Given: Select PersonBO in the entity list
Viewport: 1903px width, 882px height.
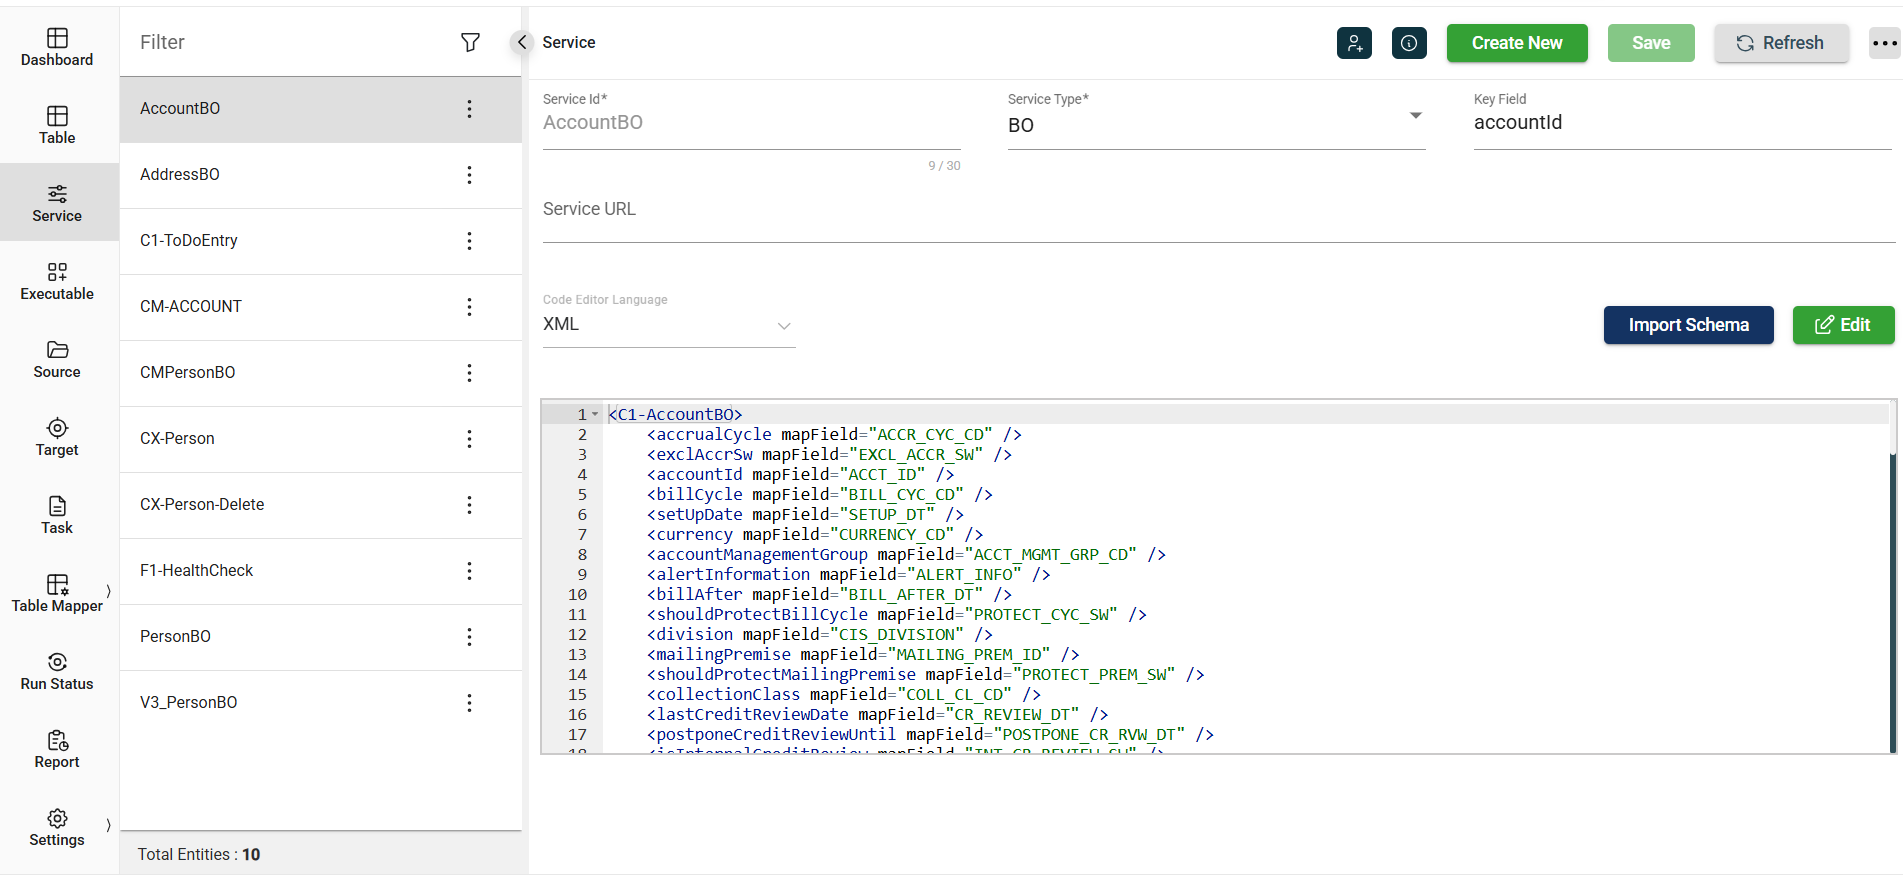Looking at the screenshot, I should (x=176, y=637).
